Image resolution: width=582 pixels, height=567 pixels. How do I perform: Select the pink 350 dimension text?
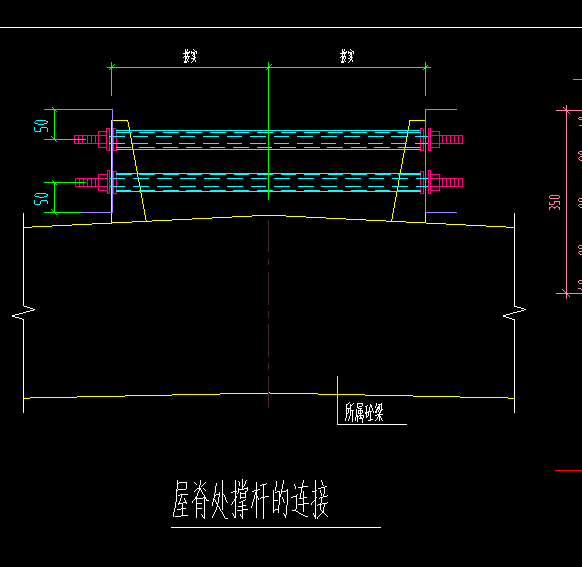(555, 202)
